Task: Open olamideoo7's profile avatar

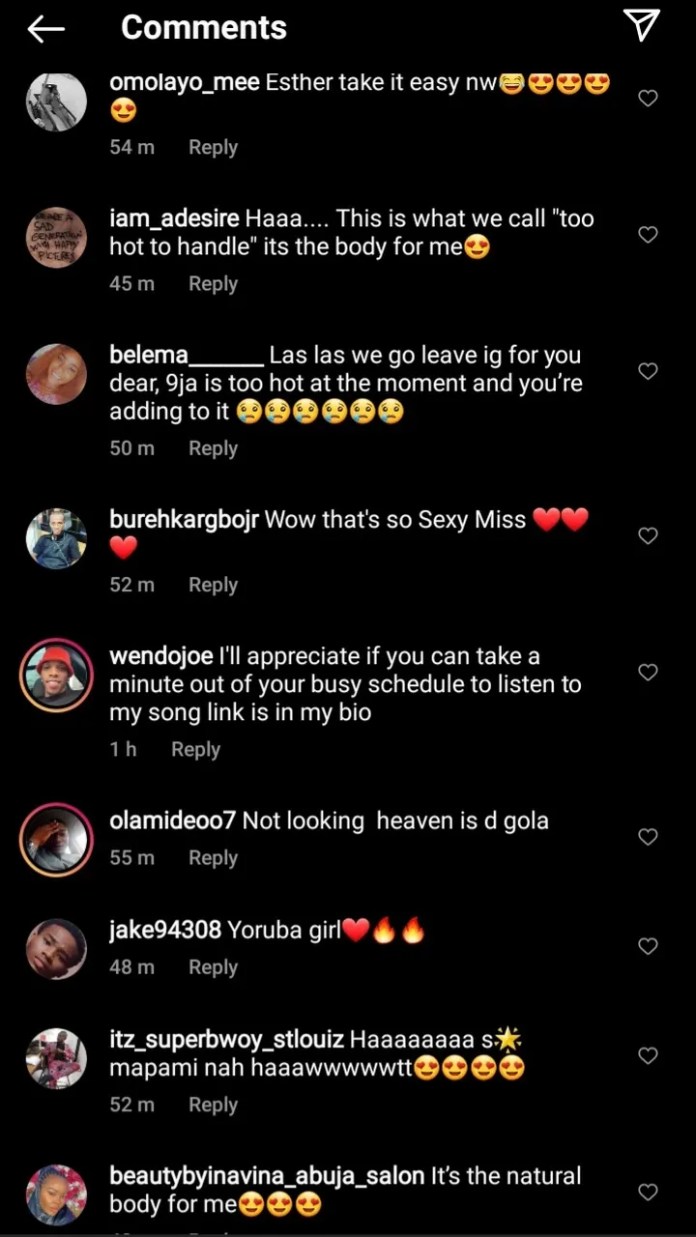Action: pyautogui.click(x=56, y=838)
